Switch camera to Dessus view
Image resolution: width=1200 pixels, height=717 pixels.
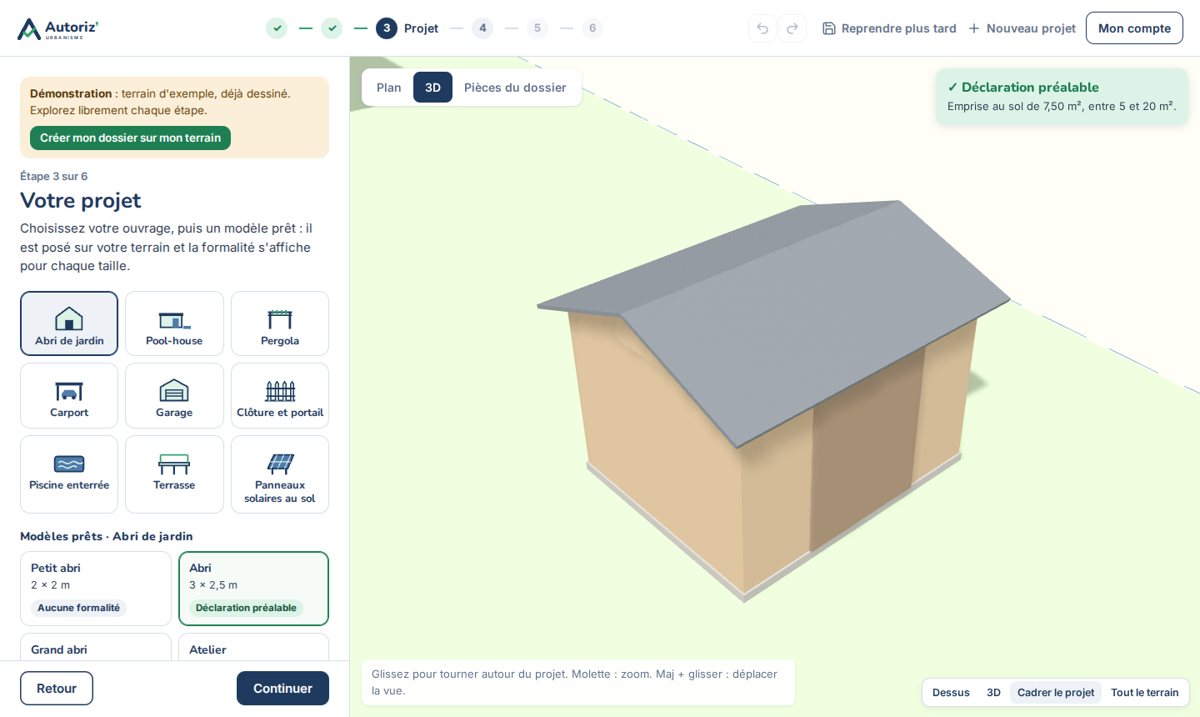tap(951, 692)
